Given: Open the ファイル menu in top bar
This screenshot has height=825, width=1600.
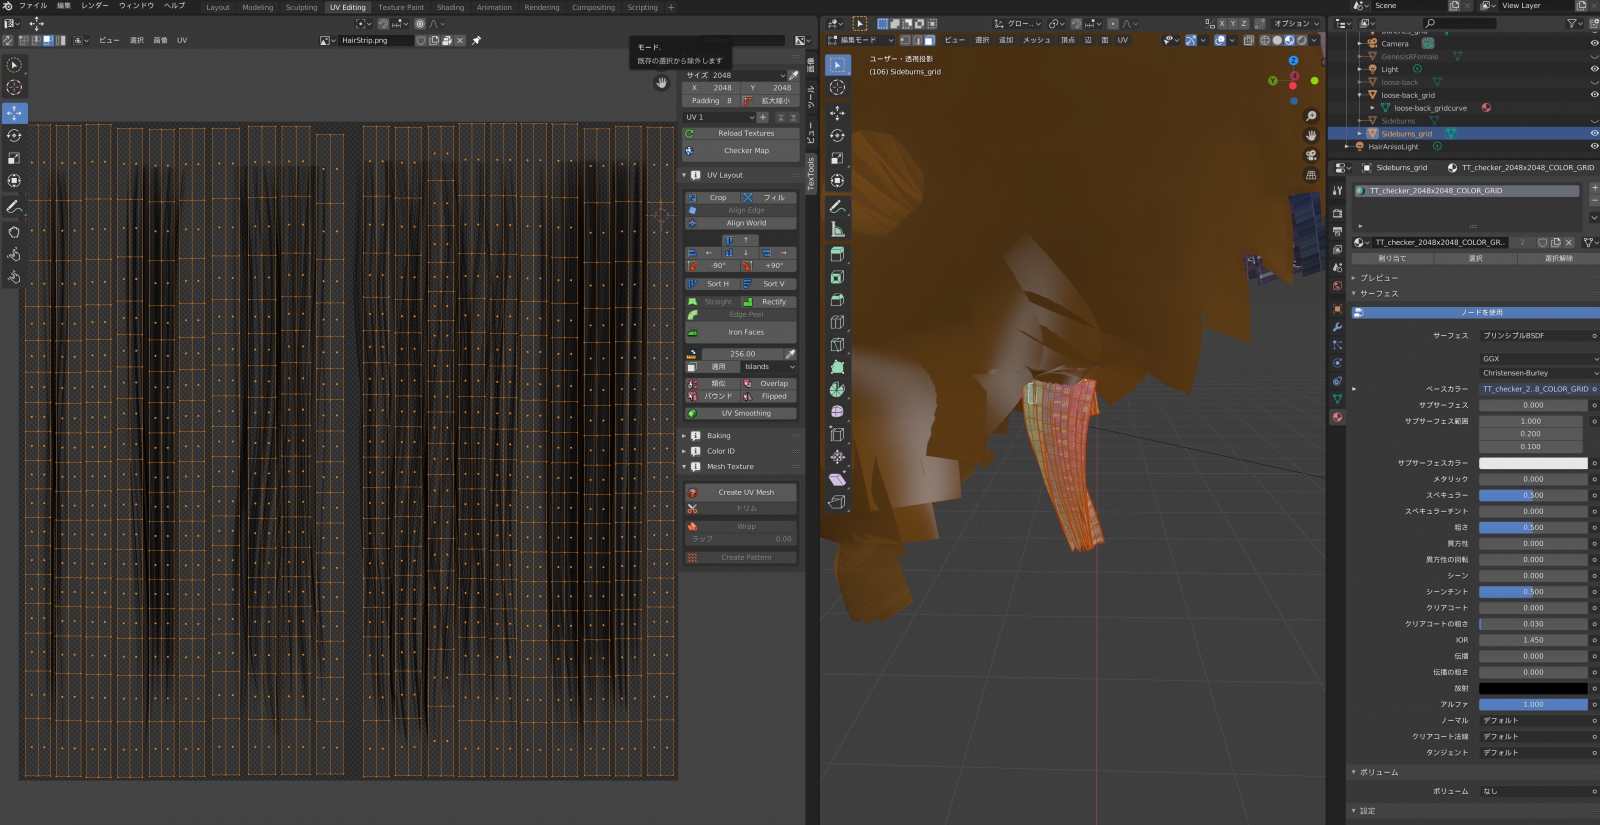Looking at the screenshot, I should pyautogui.click(x=33, y=6).
